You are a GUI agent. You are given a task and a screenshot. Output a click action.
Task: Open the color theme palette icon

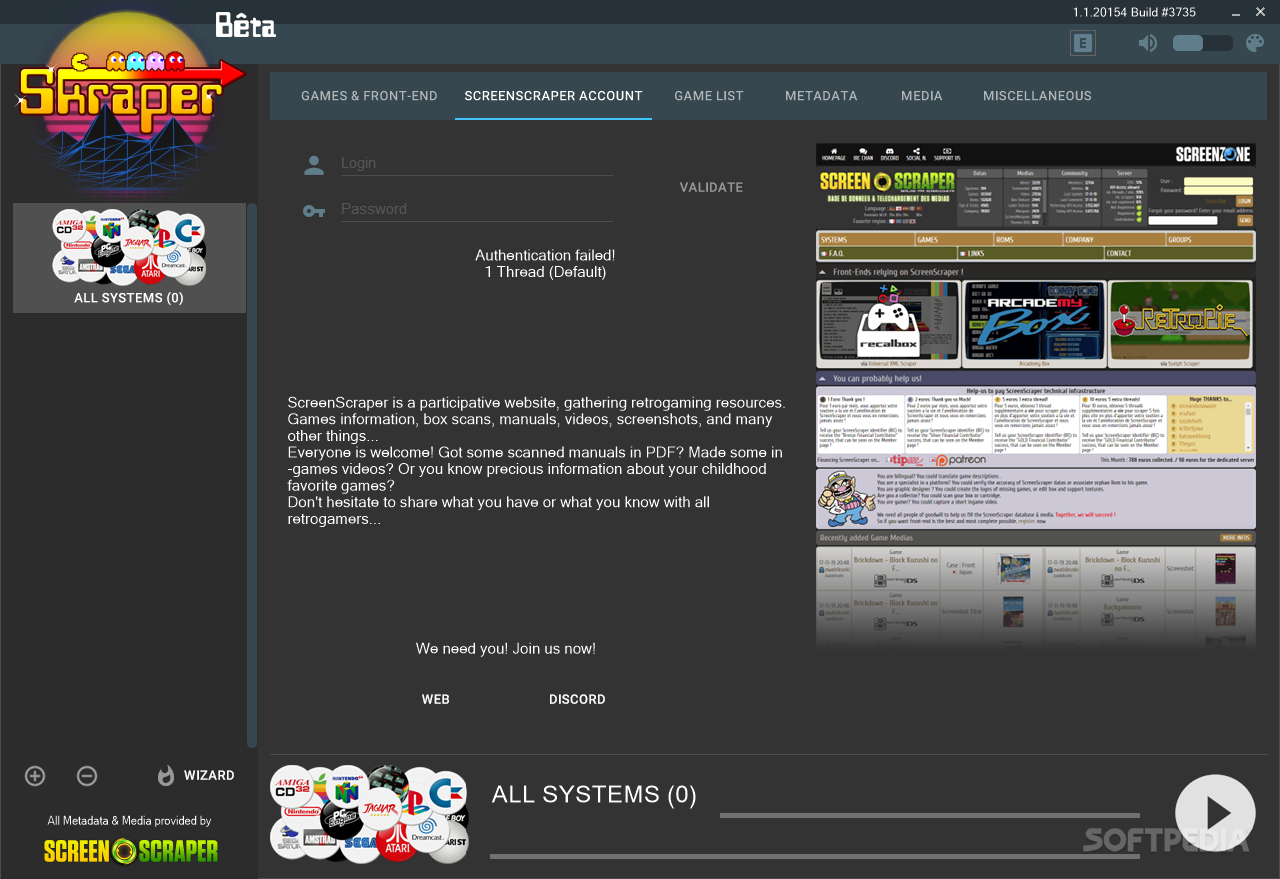tap(1255, 43)
